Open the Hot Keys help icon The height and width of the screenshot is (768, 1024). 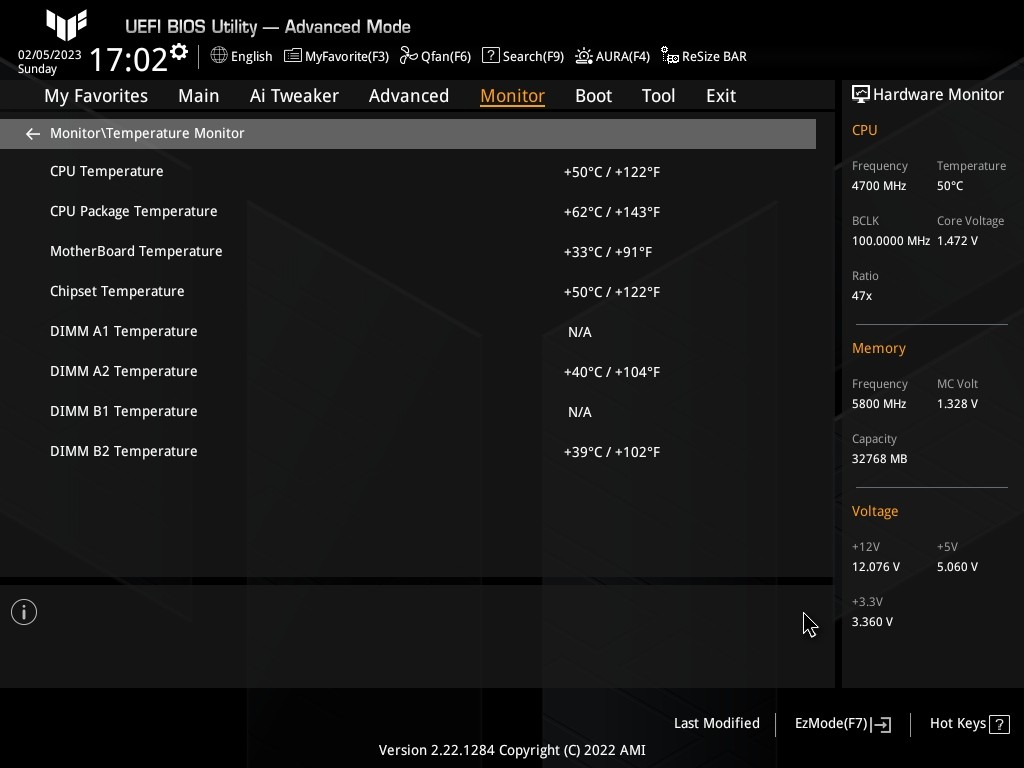pyautogui.click(x=998, y=724)
